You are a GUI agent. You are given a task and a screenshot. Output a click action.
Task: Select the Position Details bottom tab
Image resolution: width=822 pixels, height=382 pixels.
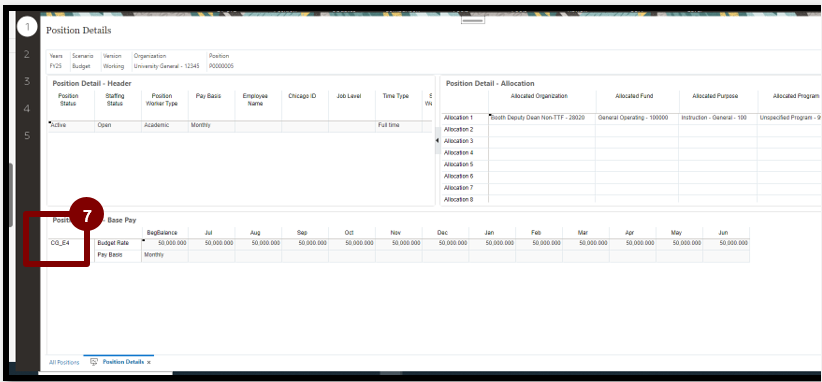[123, 362]
